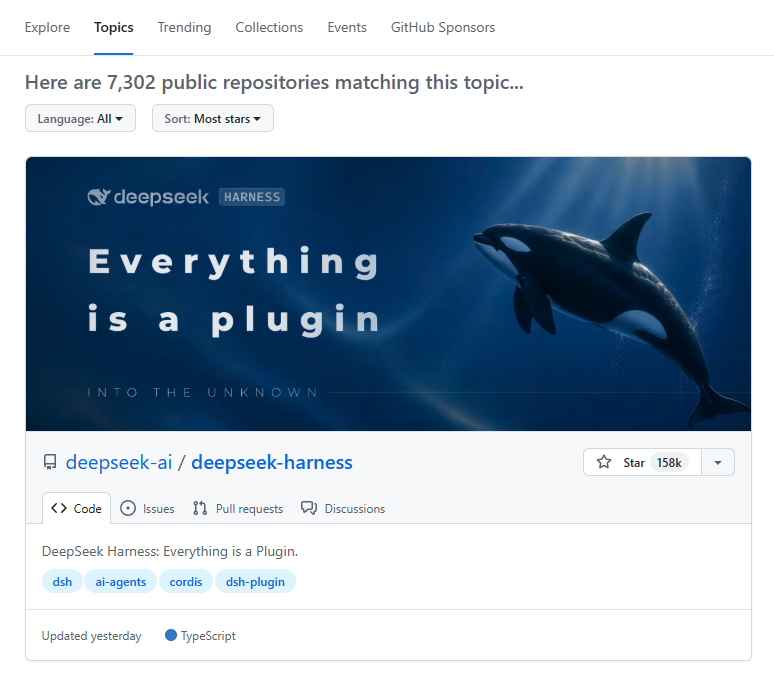Image resolution: width=774 pixels, height=682 pixels.
Task: Click the blue TypeScript language color dot
Action: tap(171, 635)
